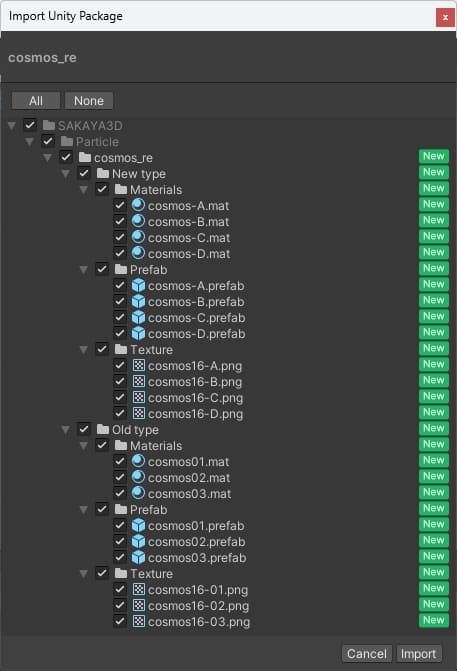Click the cosmos-C.prefab cube icon

(x=138, y=317)
